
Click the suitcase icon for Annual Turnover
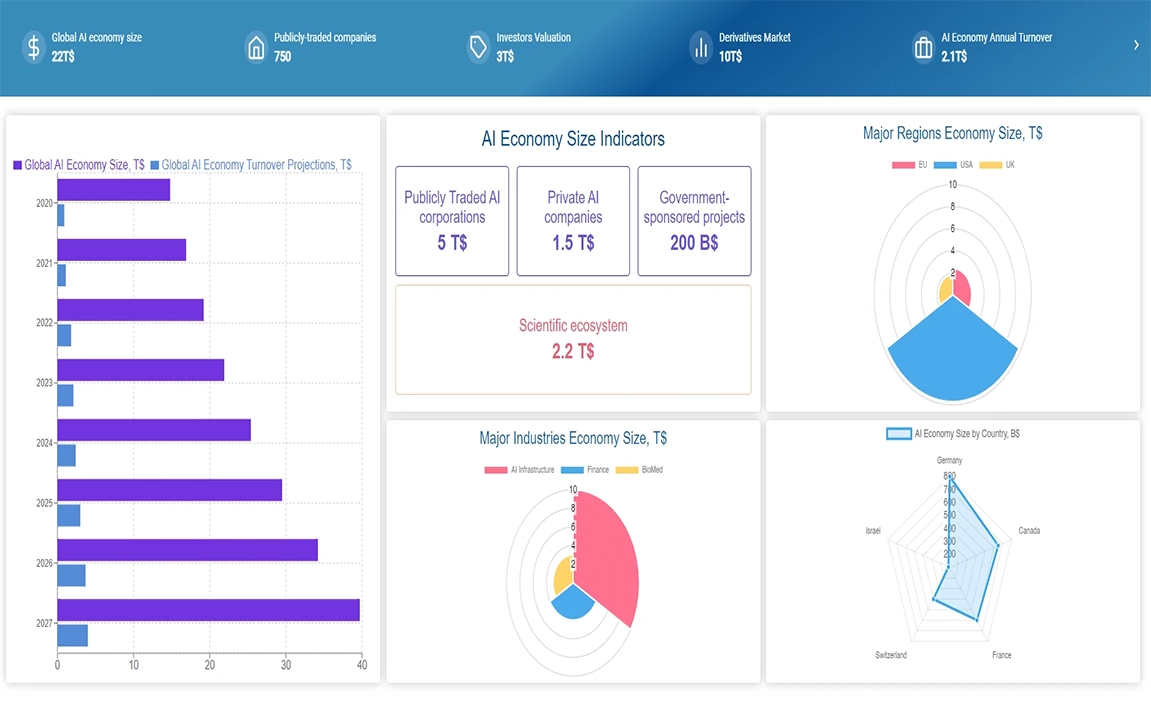coord(923,47)
